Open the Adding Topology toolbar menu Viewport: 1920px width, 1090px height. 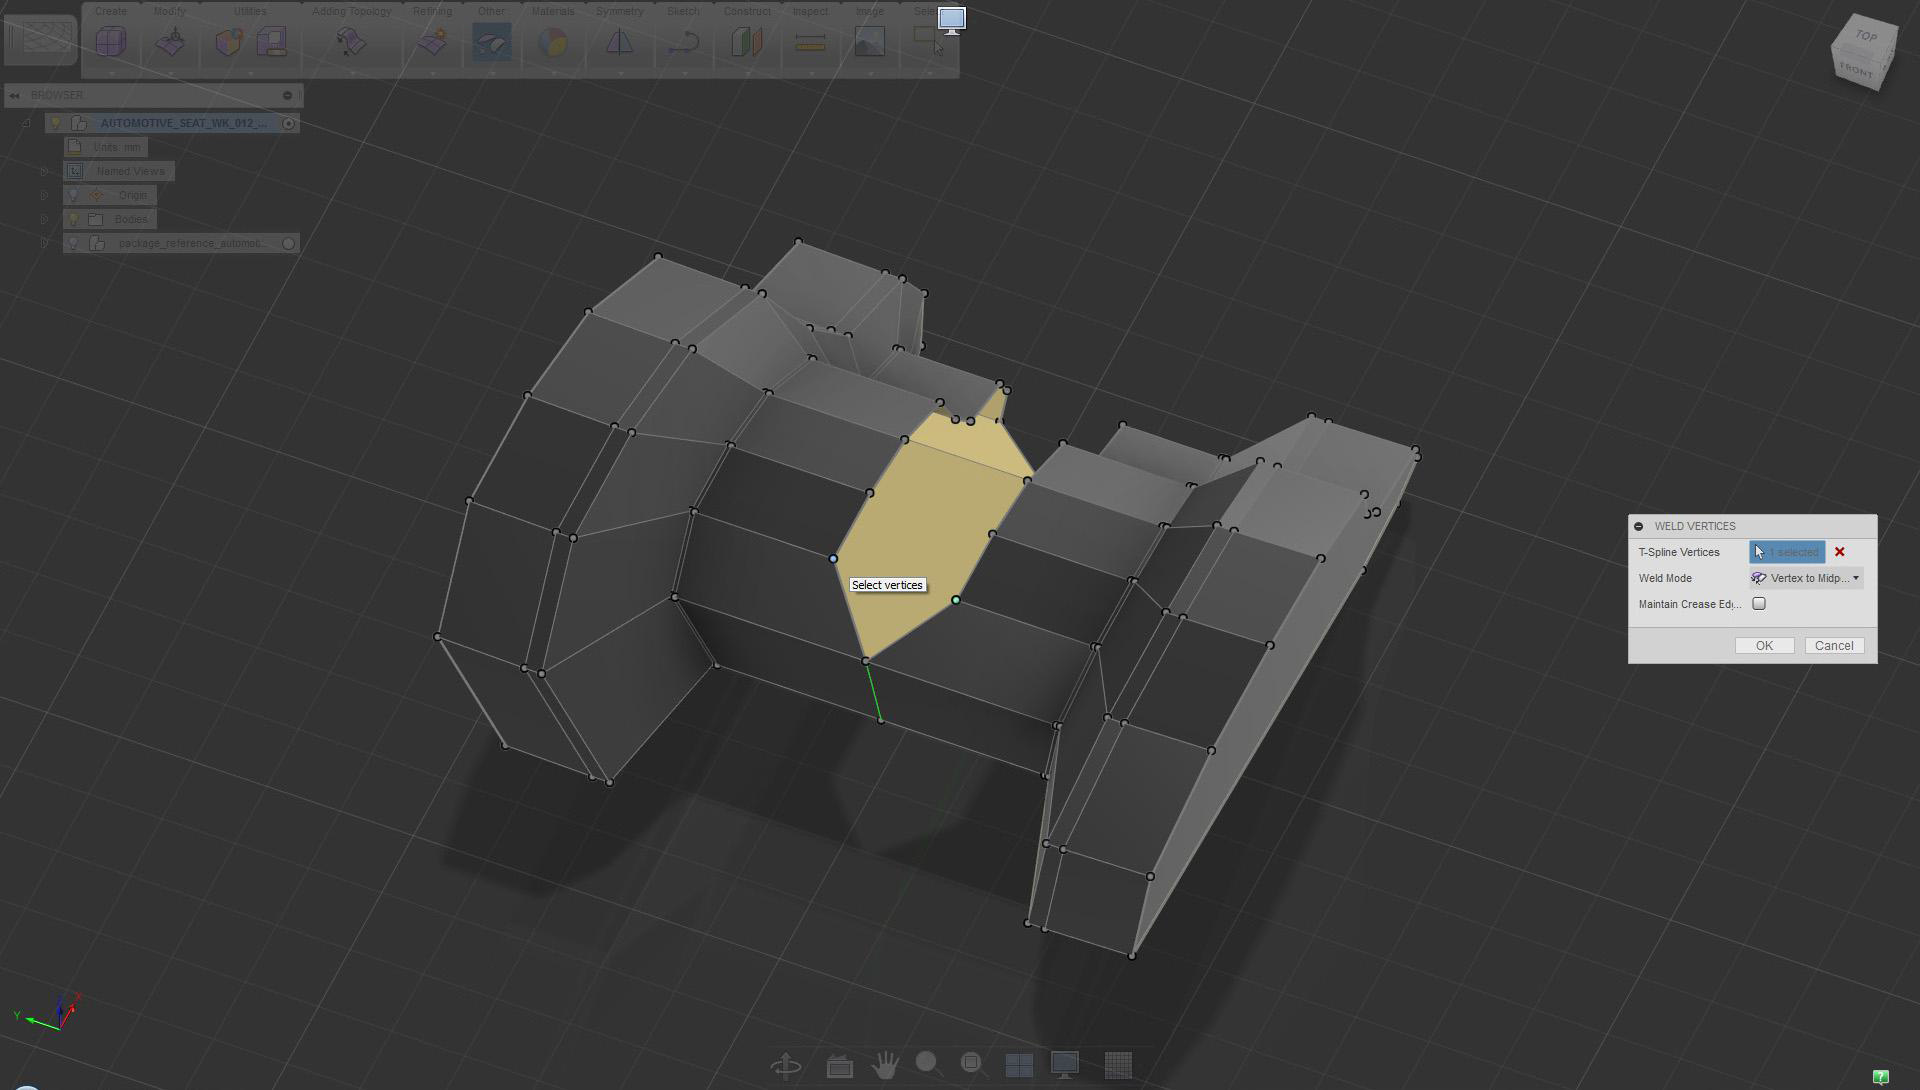pyautogui.click(x=351, y=11)
